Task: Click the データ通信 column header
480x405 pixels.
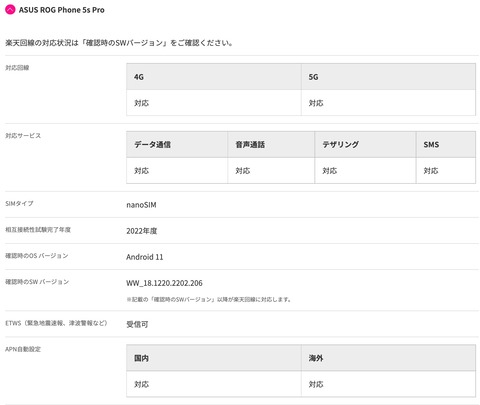Action: 177,144
